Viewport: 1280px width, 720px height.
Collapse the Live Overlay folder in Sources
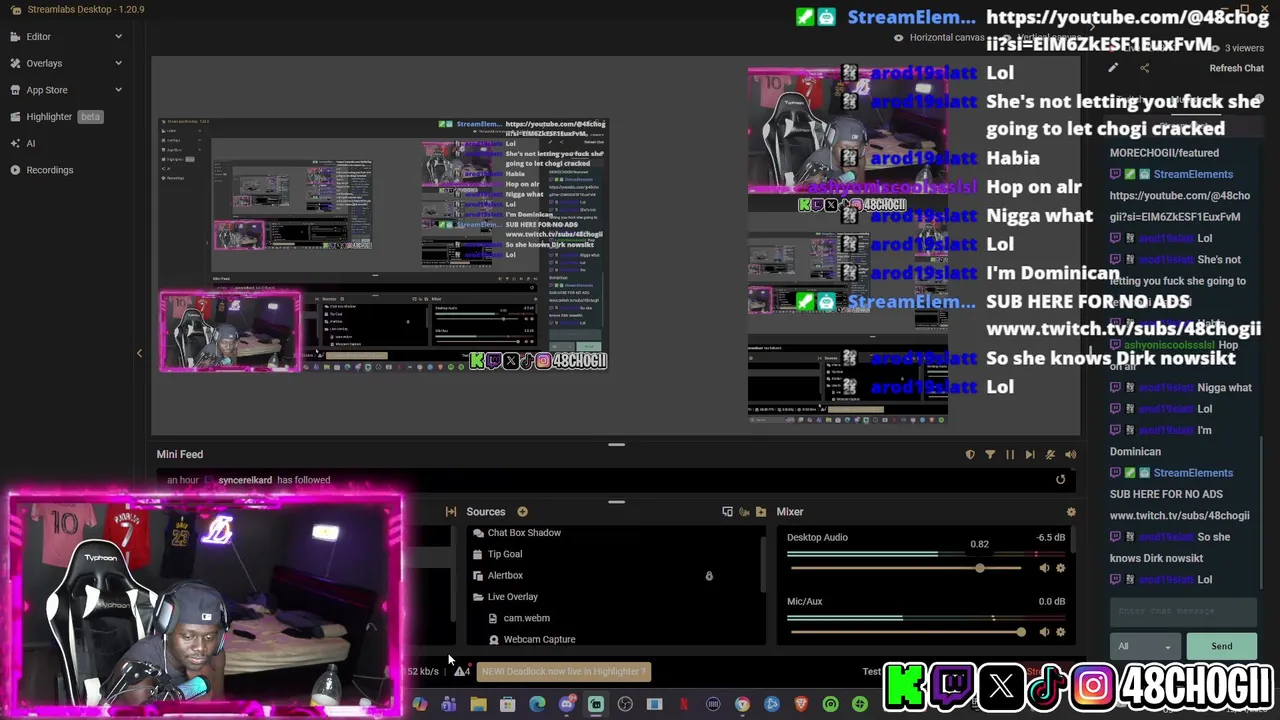point(478,597)
